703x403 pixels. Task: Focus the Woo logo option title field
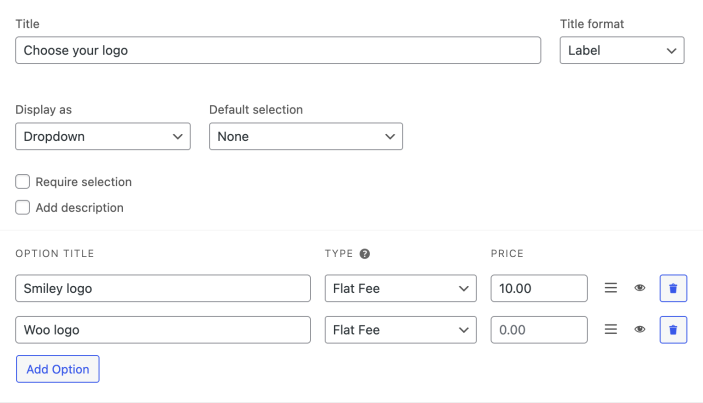[163, 330]
